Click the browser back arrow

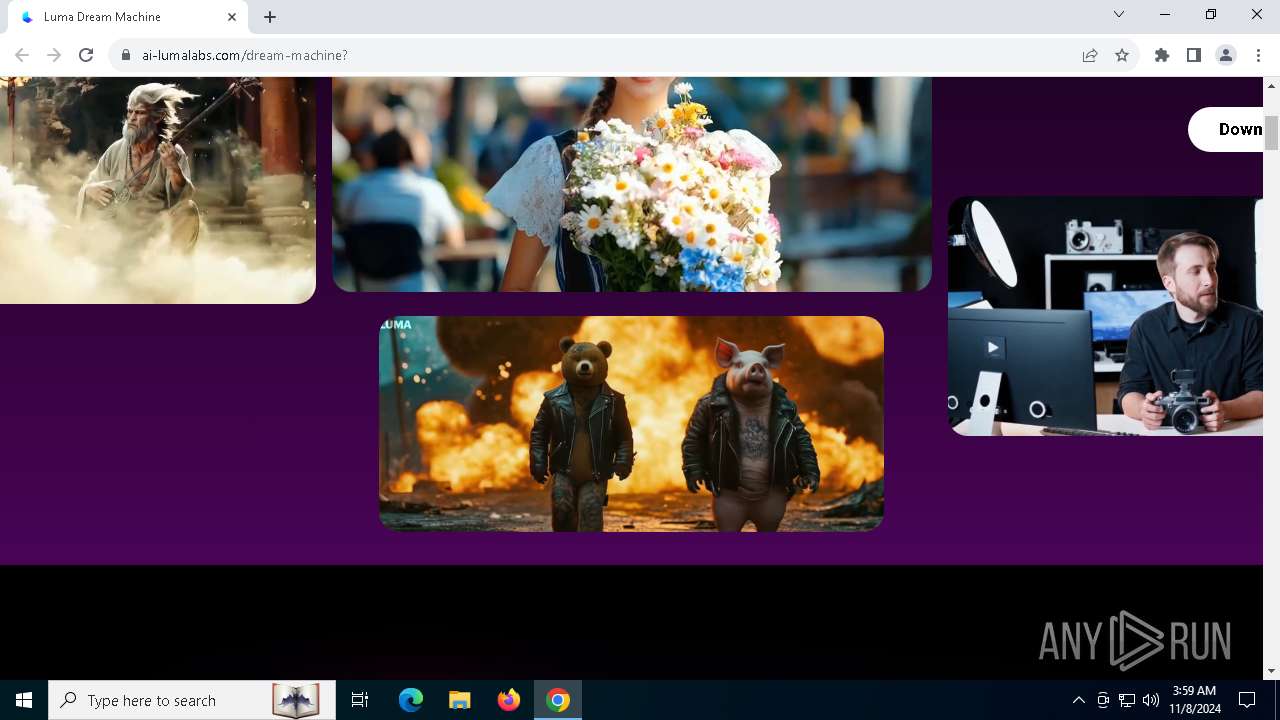coord(22,55)
